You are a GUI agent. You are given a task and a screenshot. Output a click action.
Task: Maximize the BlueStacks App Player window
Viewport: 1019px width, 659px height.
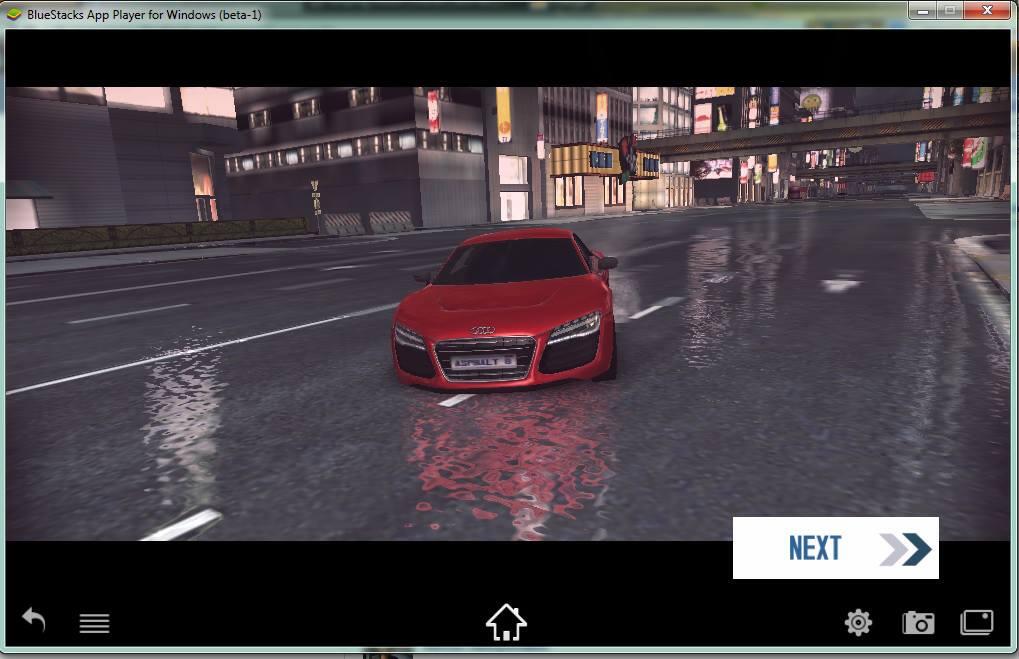950,10
